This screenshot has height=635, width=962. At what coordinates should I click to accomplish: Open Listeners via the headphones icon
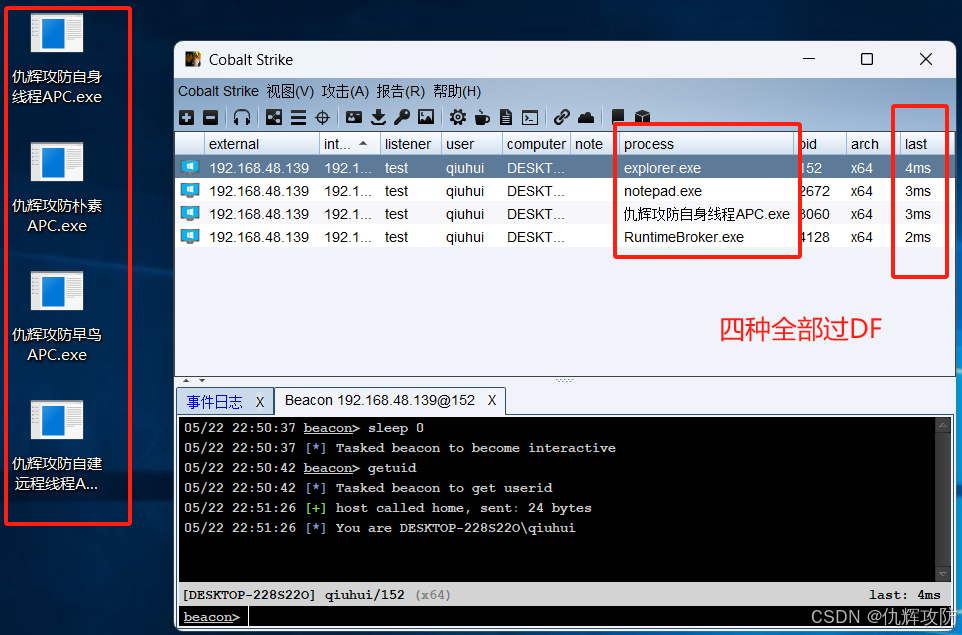(242, 117)
